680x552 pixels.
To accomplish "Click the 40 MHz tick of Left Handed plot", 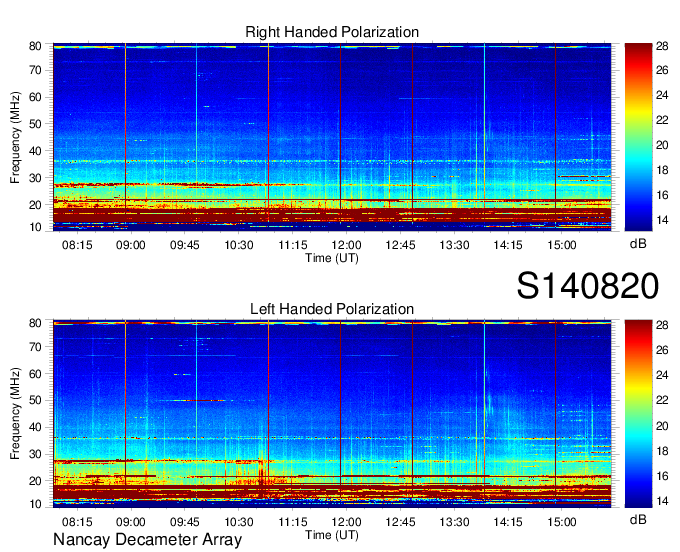I will pyautogui.click(x=35, y=427).
